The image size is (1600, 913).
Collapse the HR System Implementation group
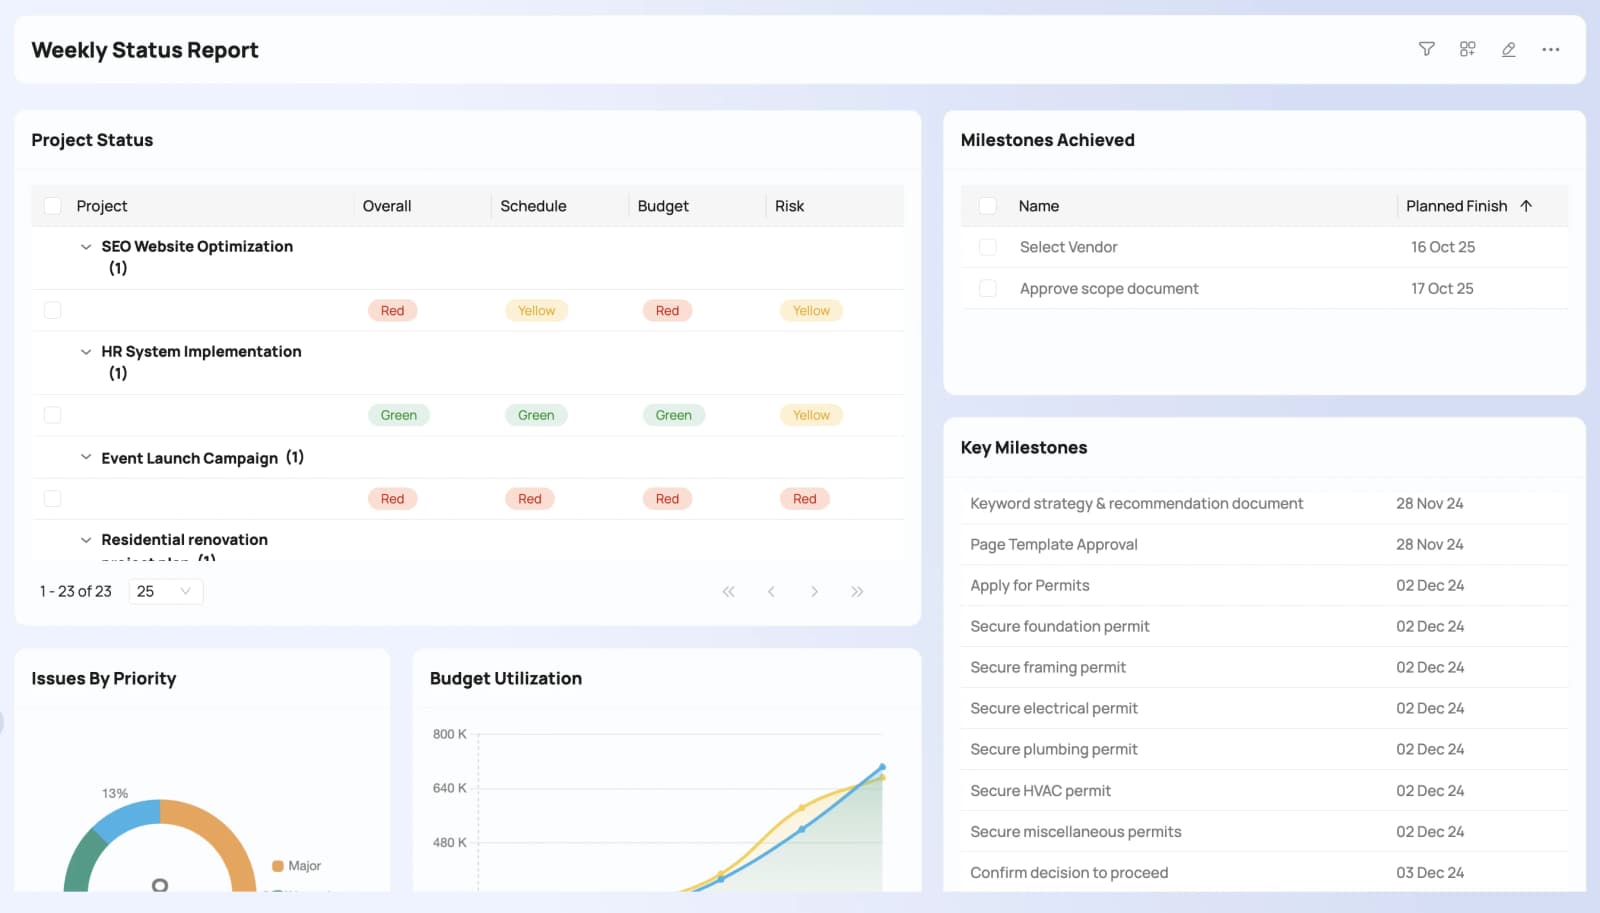point(86,352)
